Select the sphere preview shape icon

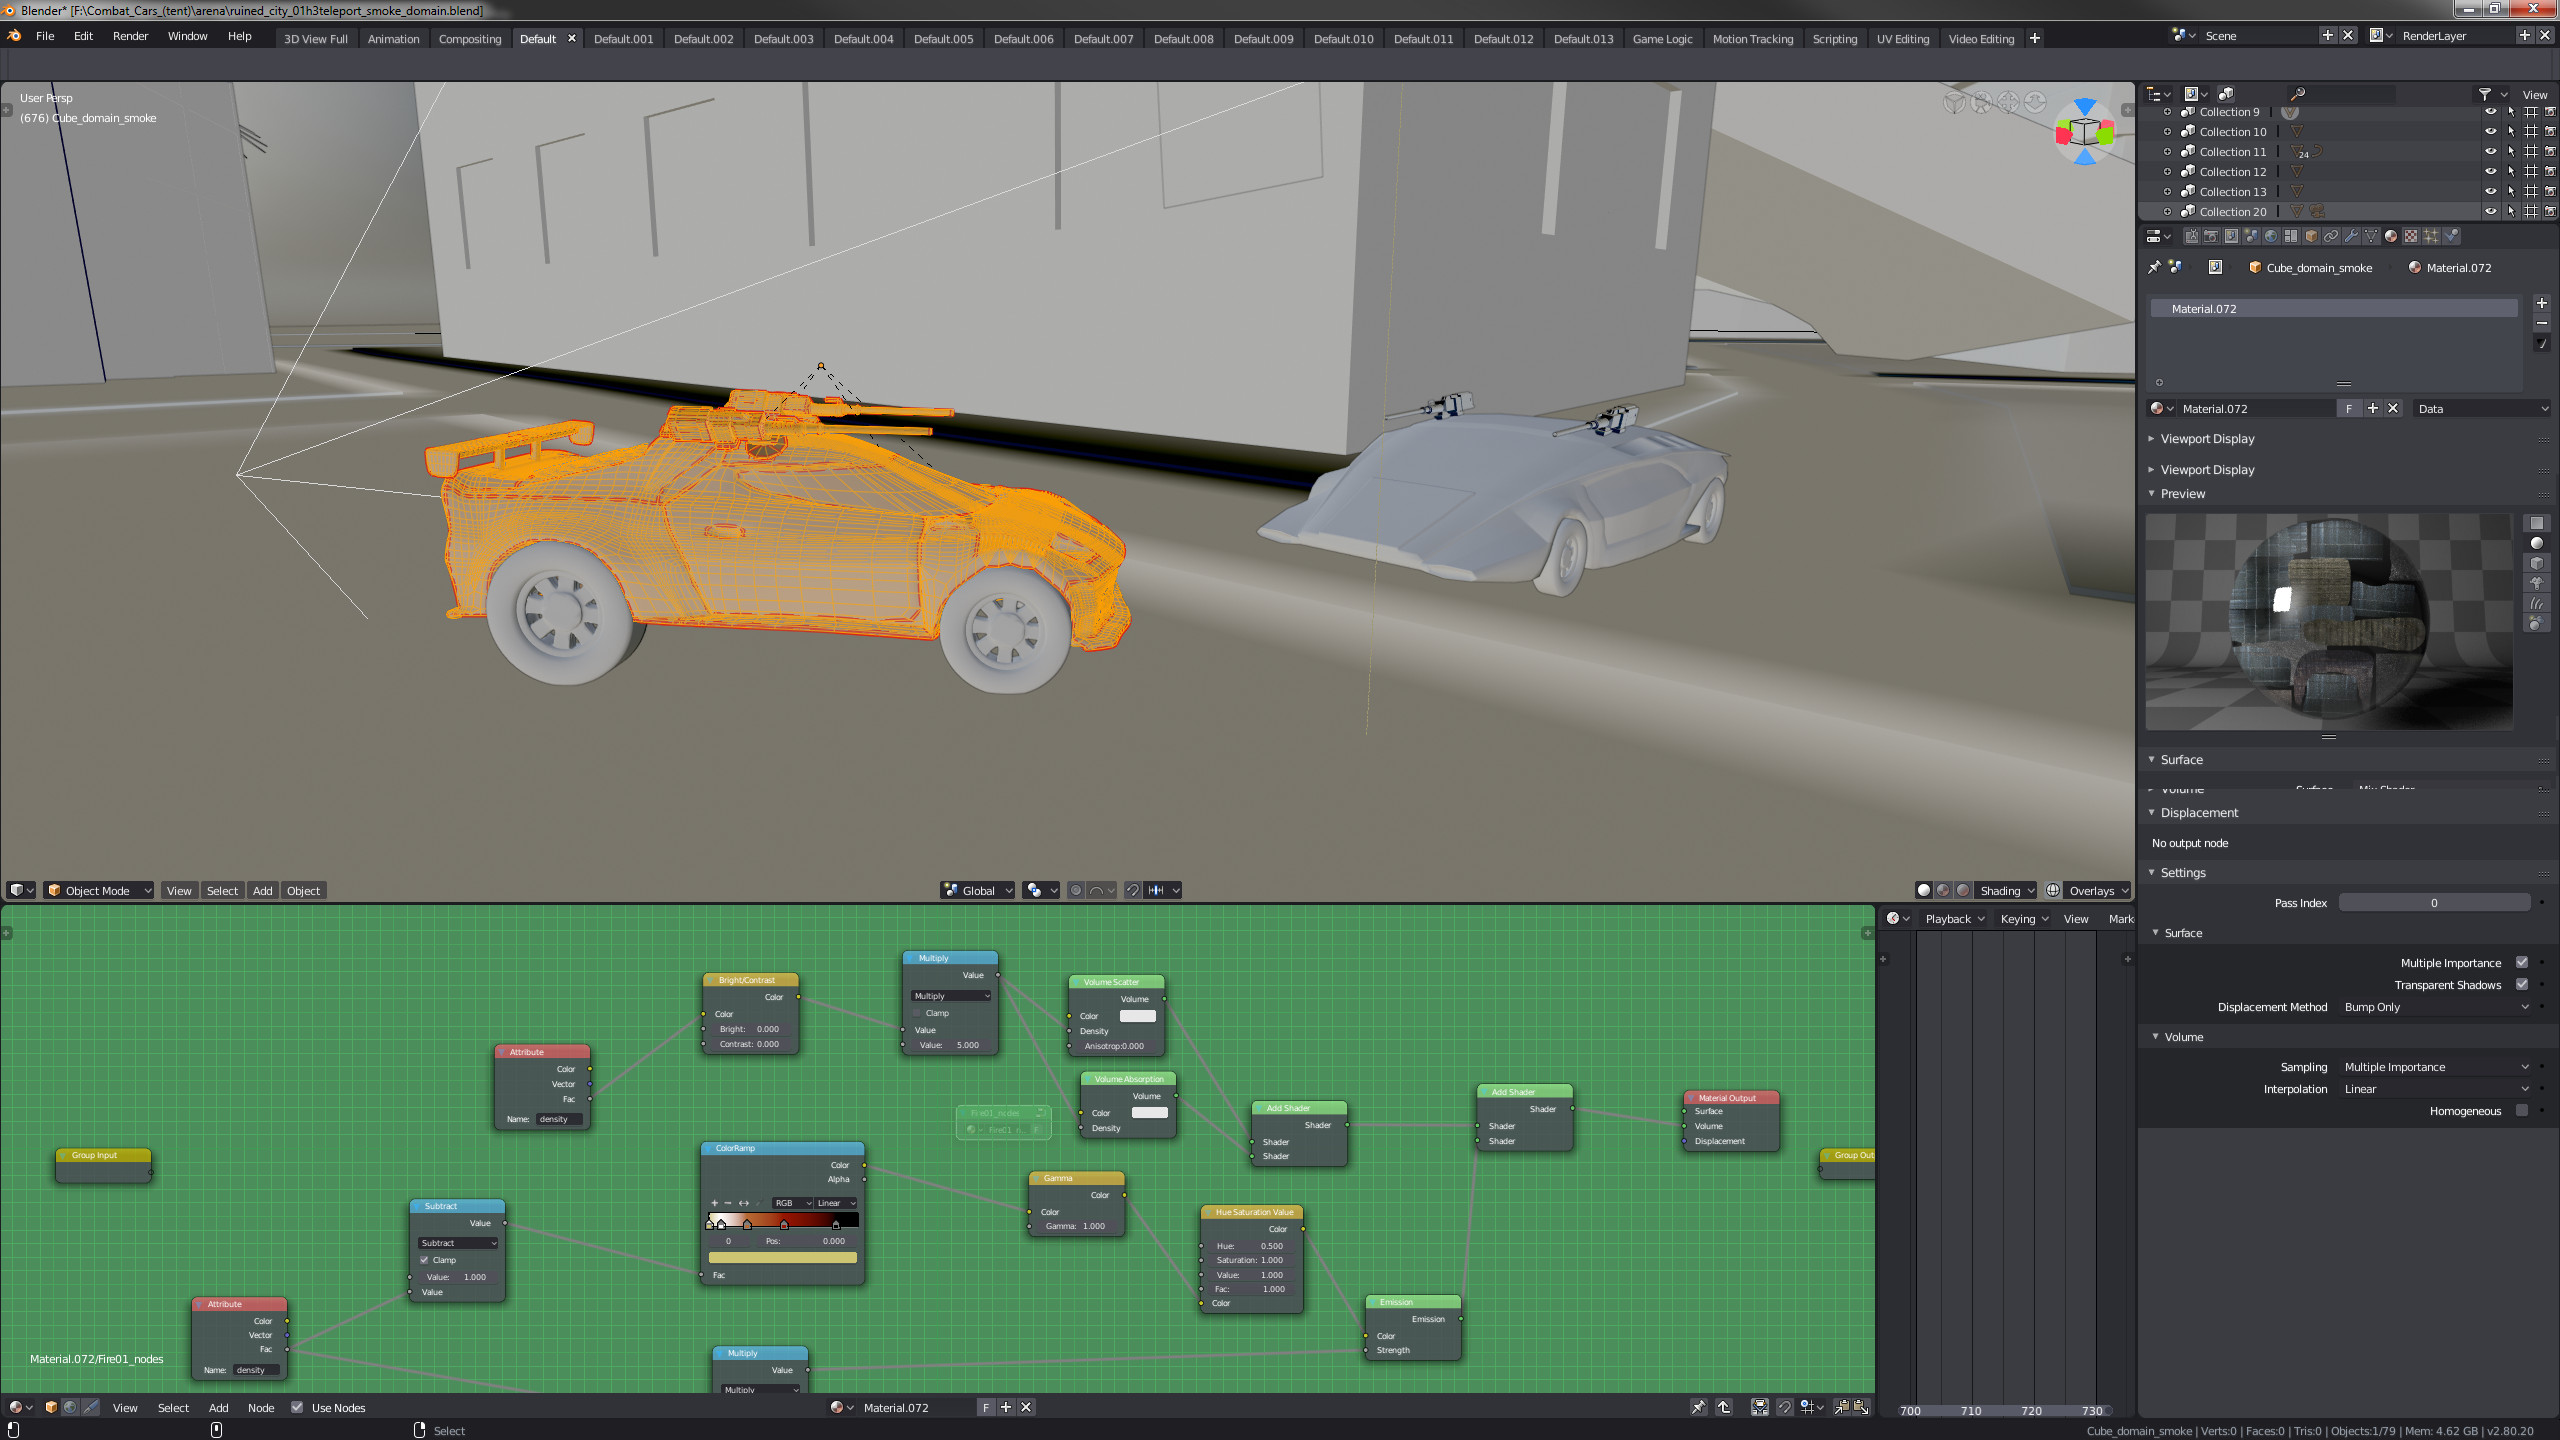click(x=2537, y=543)
